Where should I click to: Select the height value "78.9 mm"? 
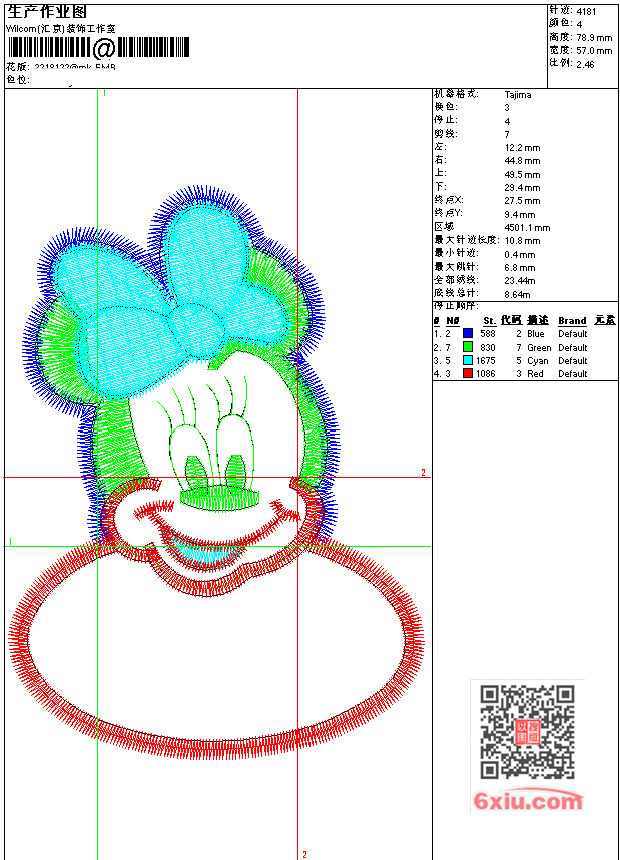point(594,38)
